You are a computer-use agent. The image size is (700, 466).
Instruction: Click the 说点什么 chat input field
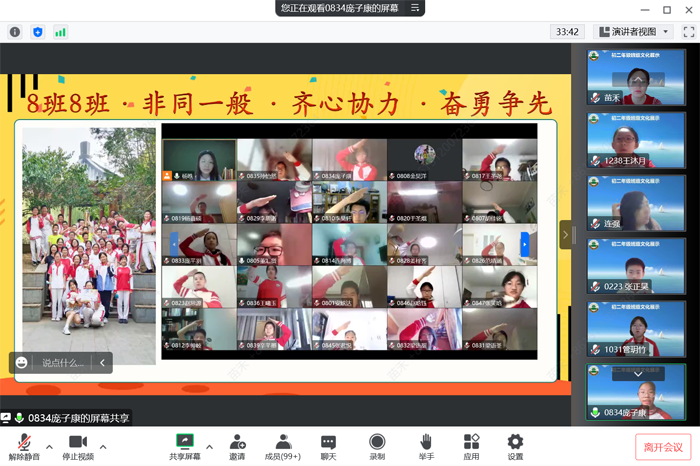pyautogui.click(x=62, y=363)
